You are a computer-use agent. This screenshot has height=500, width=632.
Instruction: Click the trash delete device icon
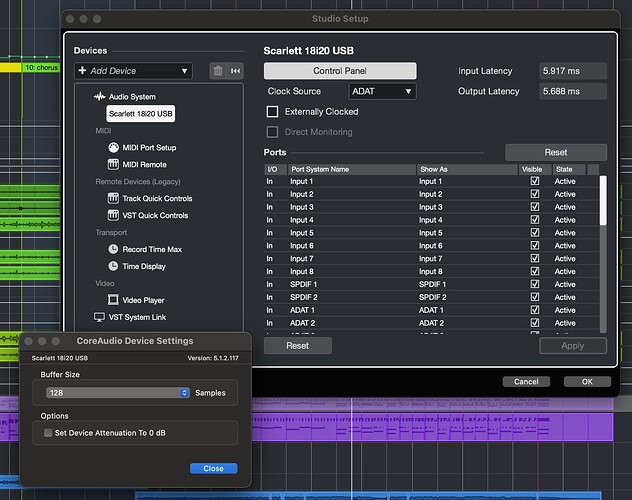[218, 71]
